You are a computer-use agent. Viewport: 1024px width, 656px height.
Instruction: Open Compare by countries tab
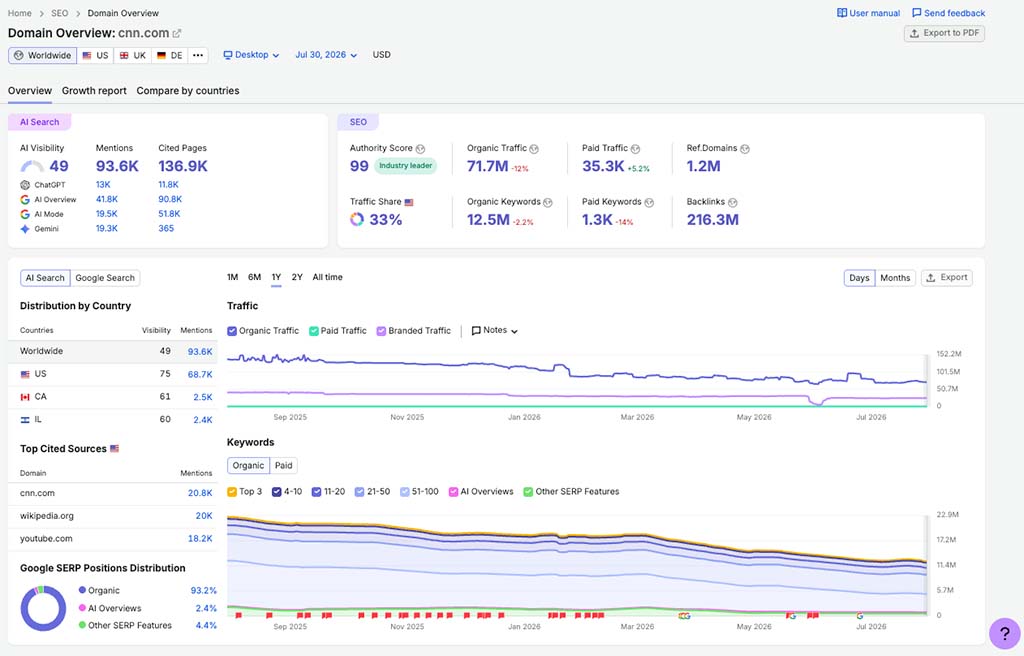188,91
